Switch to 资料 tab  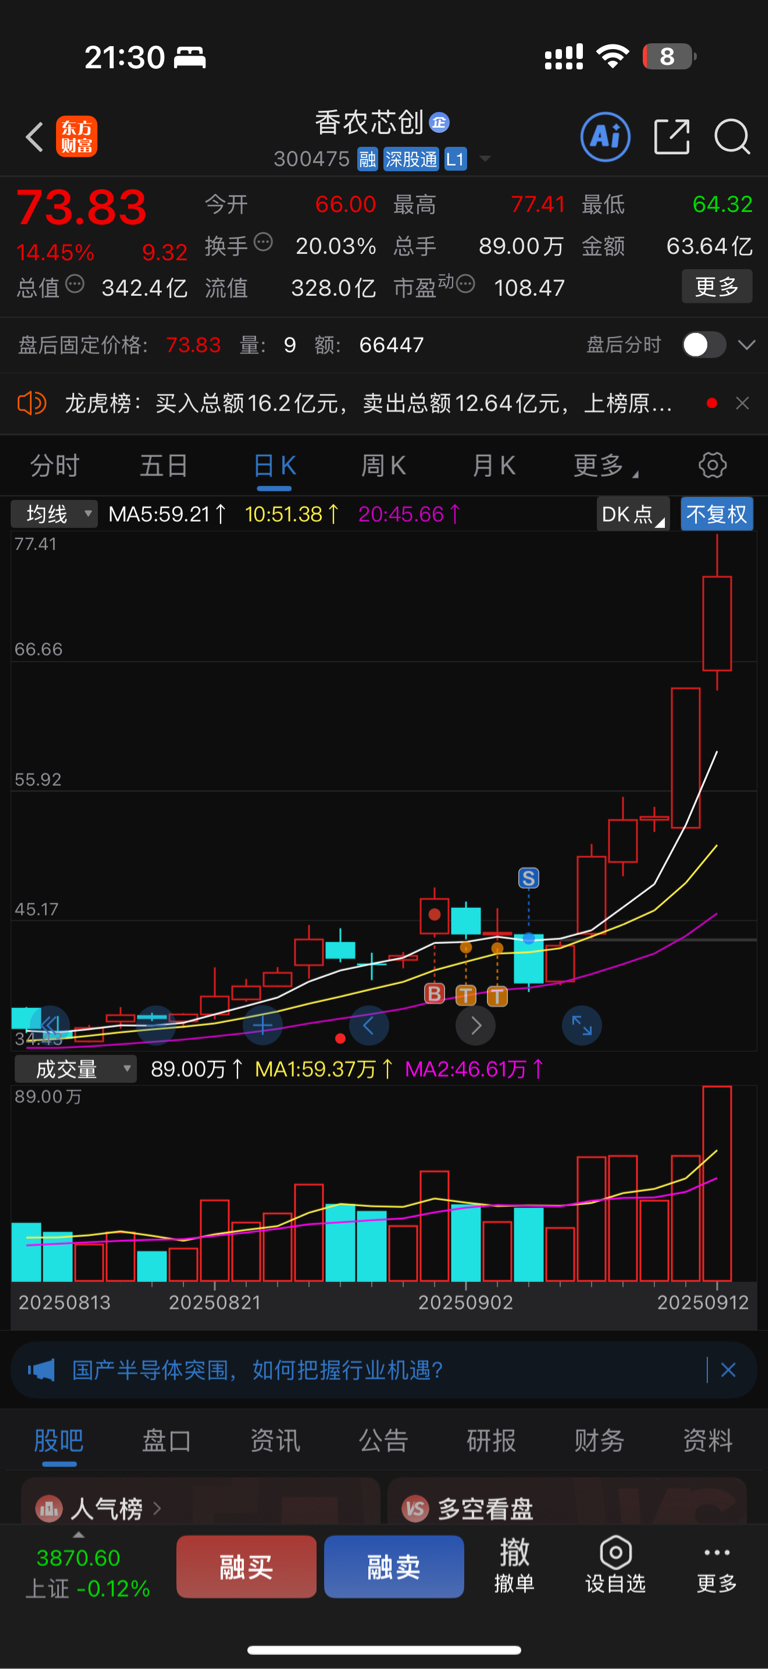pyautogui.click(x=707, y=1441)
